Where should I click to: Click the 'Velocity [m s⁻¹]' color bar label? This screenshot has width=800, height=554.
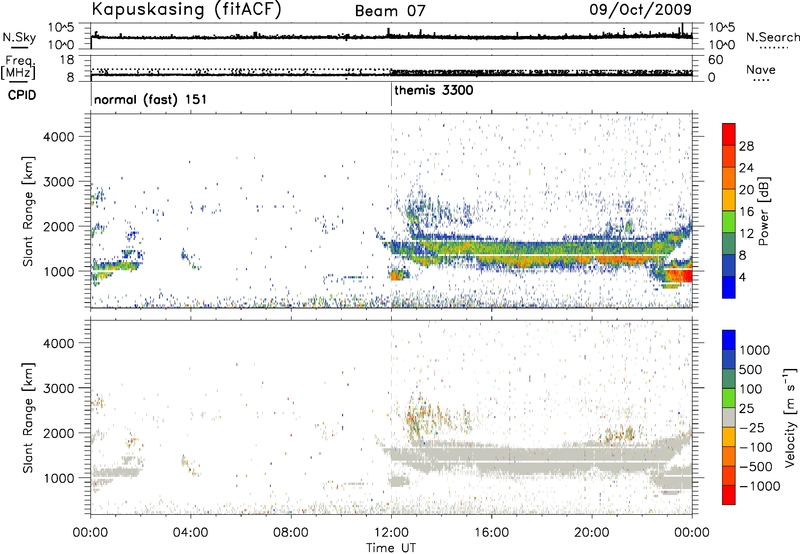pos(790,417)
